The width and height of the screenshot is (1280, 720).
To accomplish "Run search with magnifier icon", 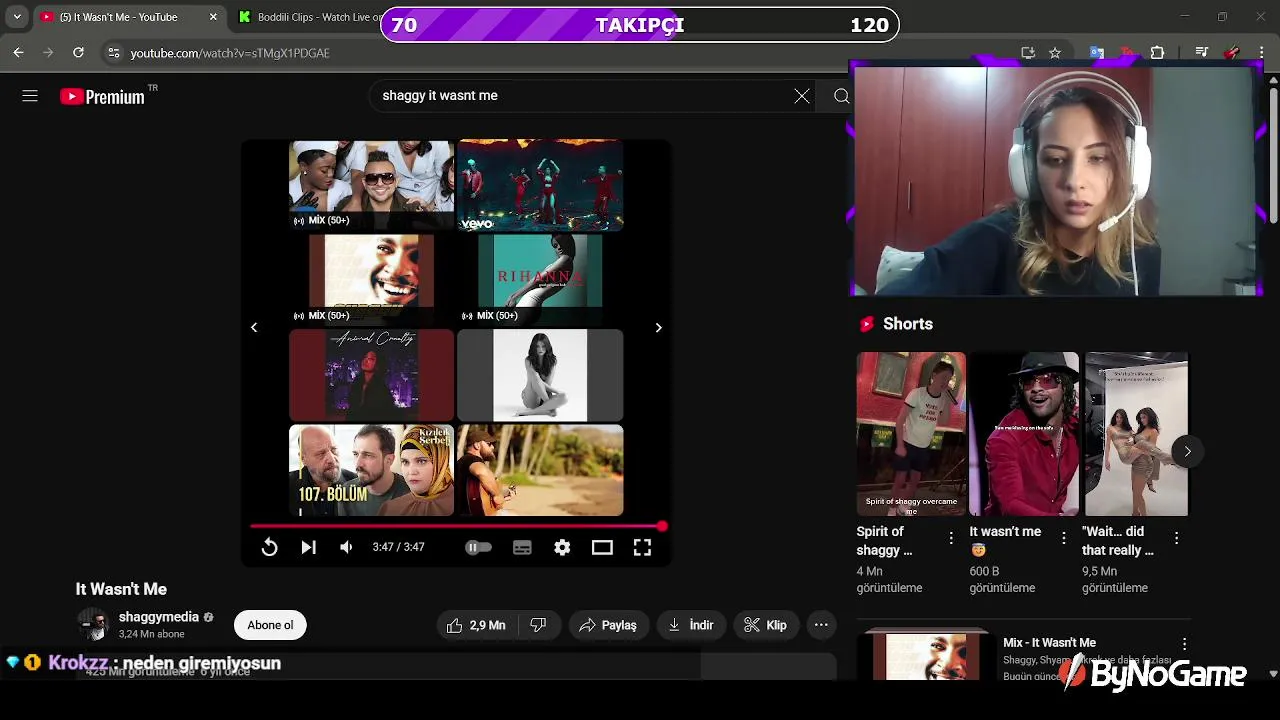I will 841,96.
